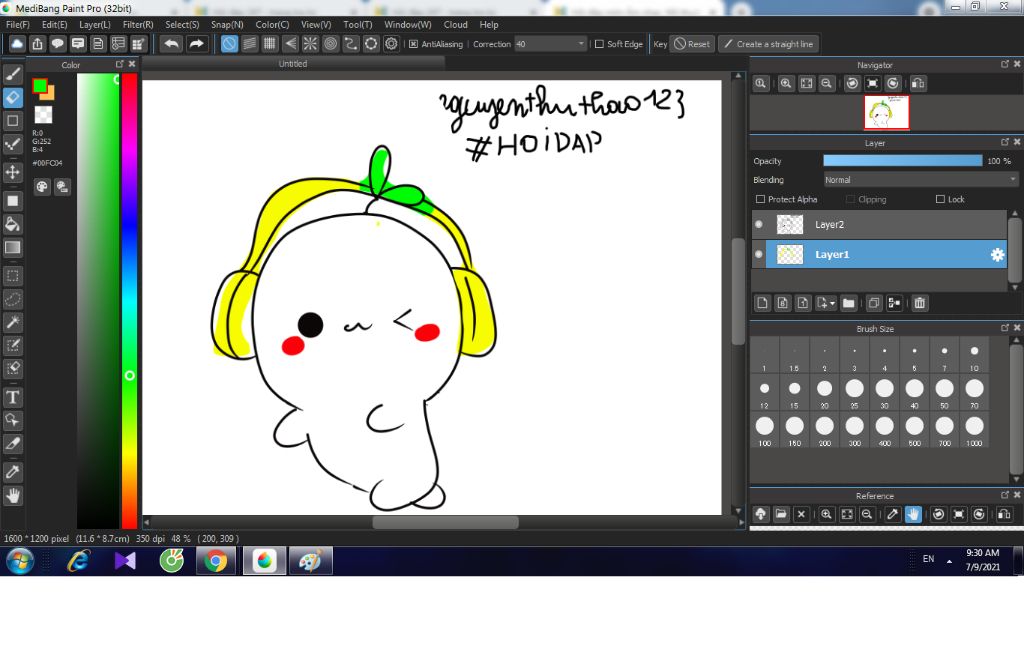The height and width of the screenshot is (661, 1024).
Task: Select the Gradient tool
Action: [12, 248]
